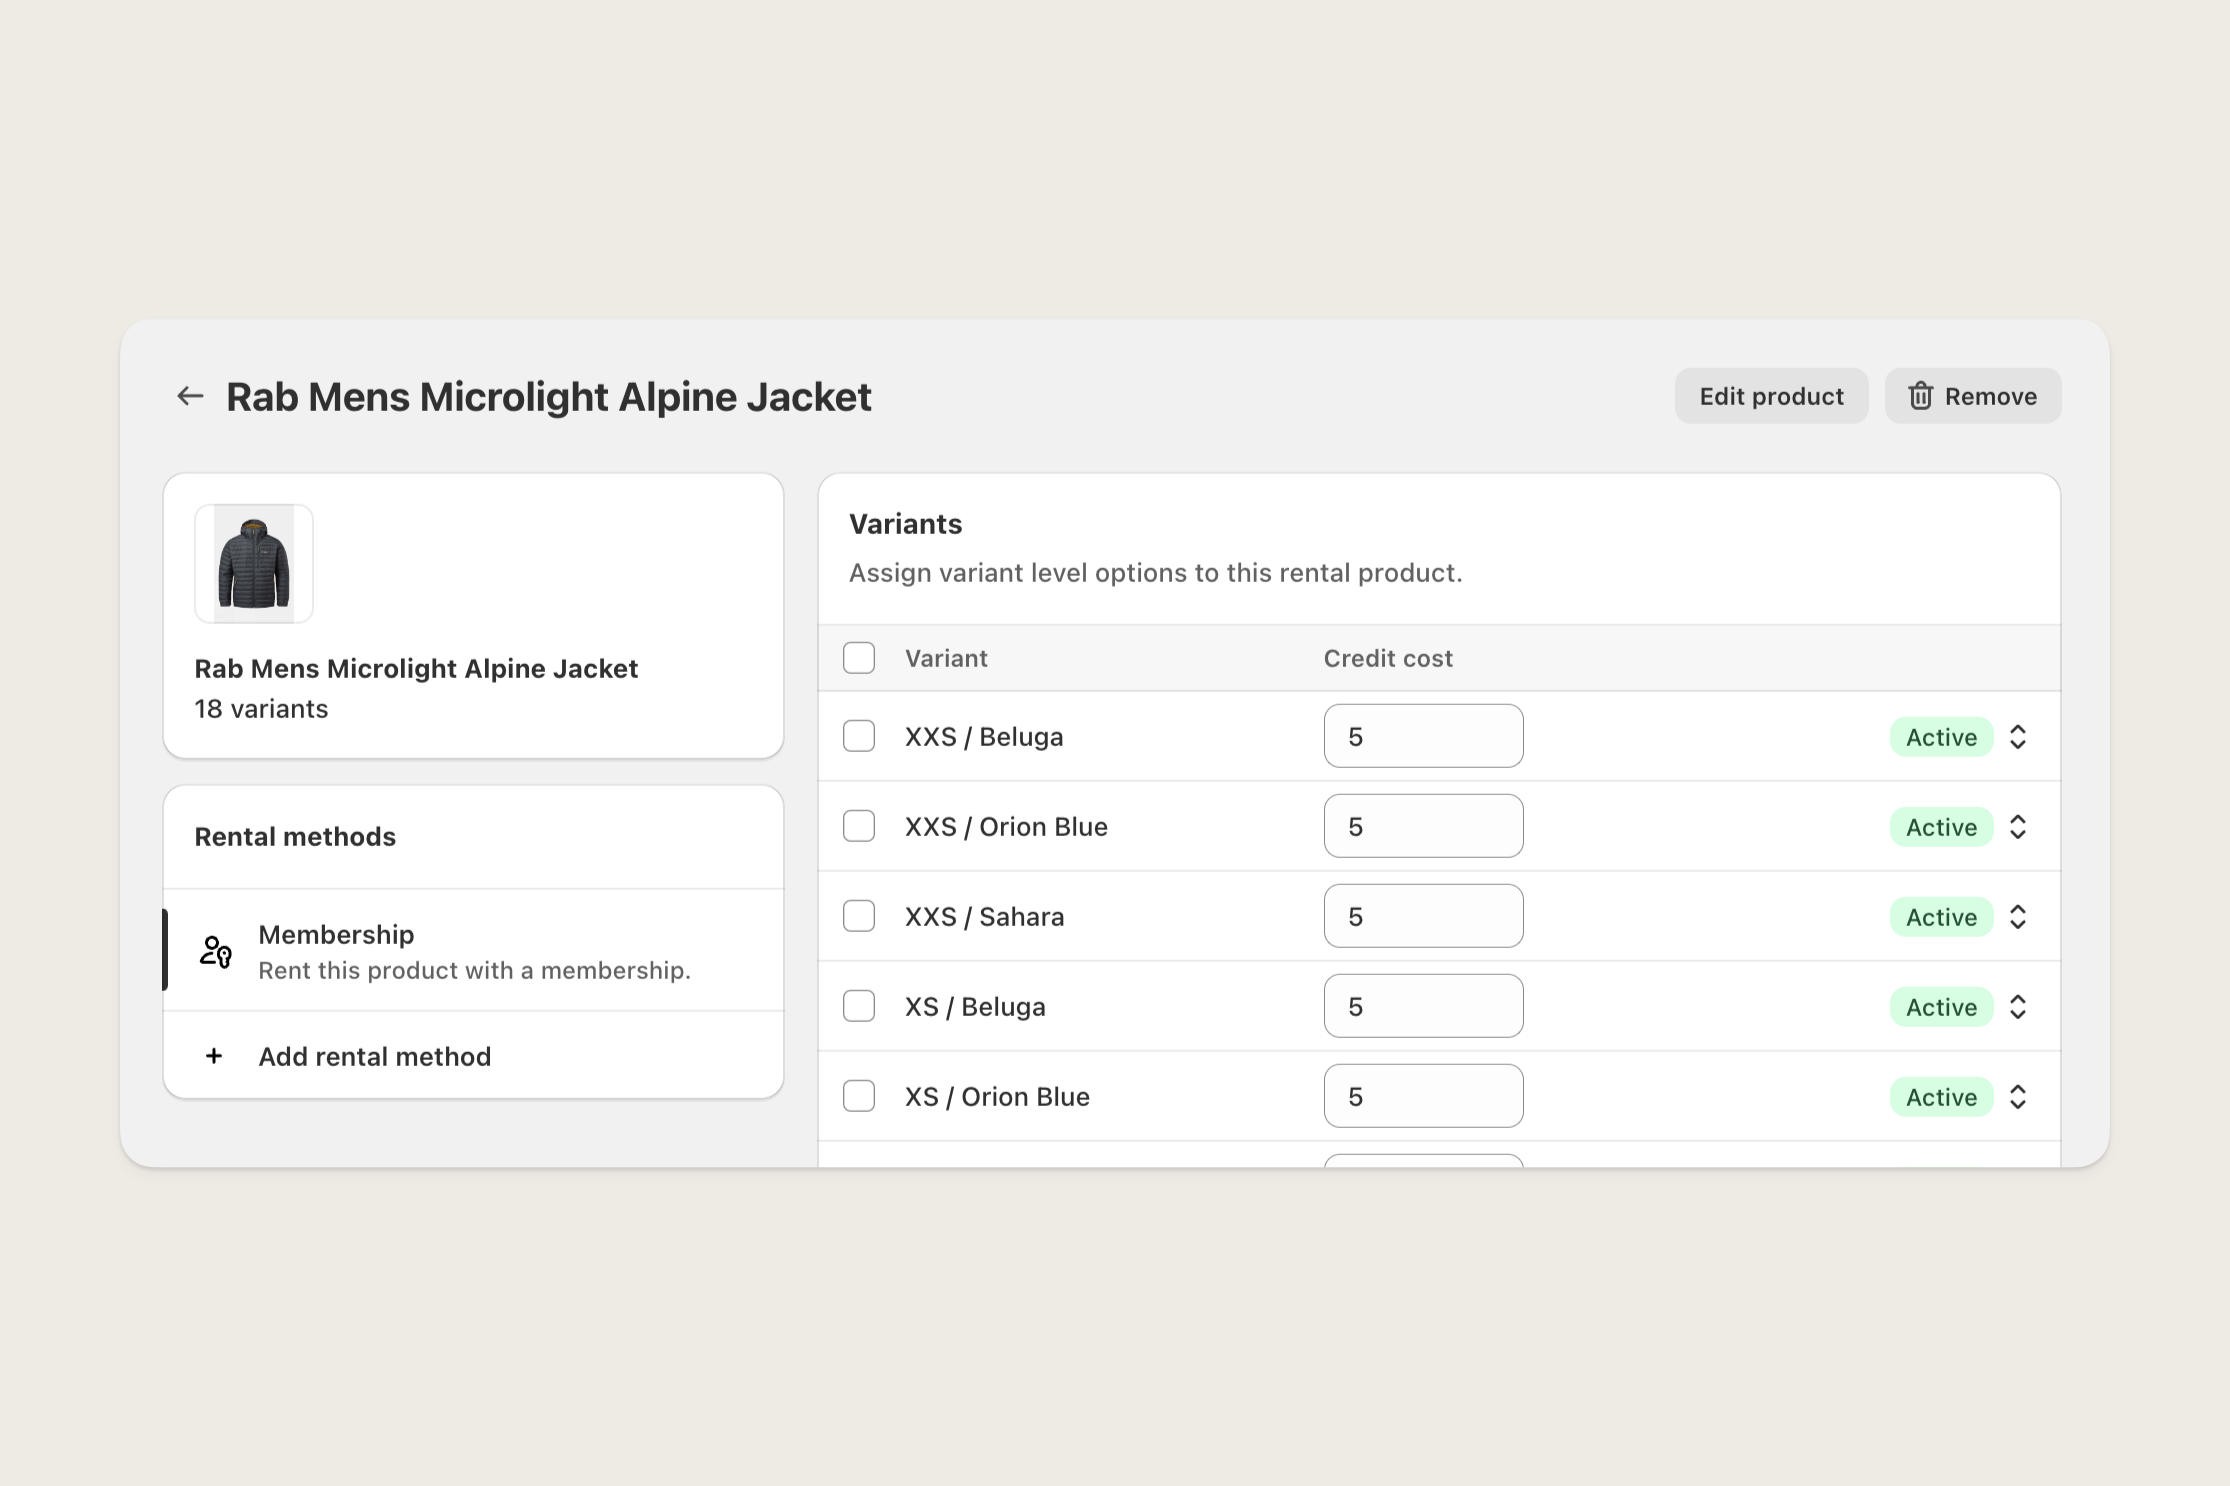
Task: Click the product name in the left card
Action: click(x=416, y=669)
